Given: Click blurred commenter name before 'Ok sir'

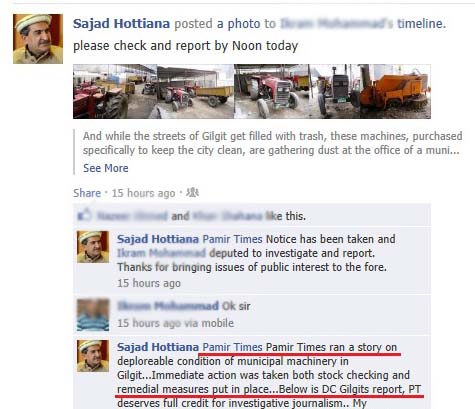Looking at the screenshot, I should (x=168, y=306).
